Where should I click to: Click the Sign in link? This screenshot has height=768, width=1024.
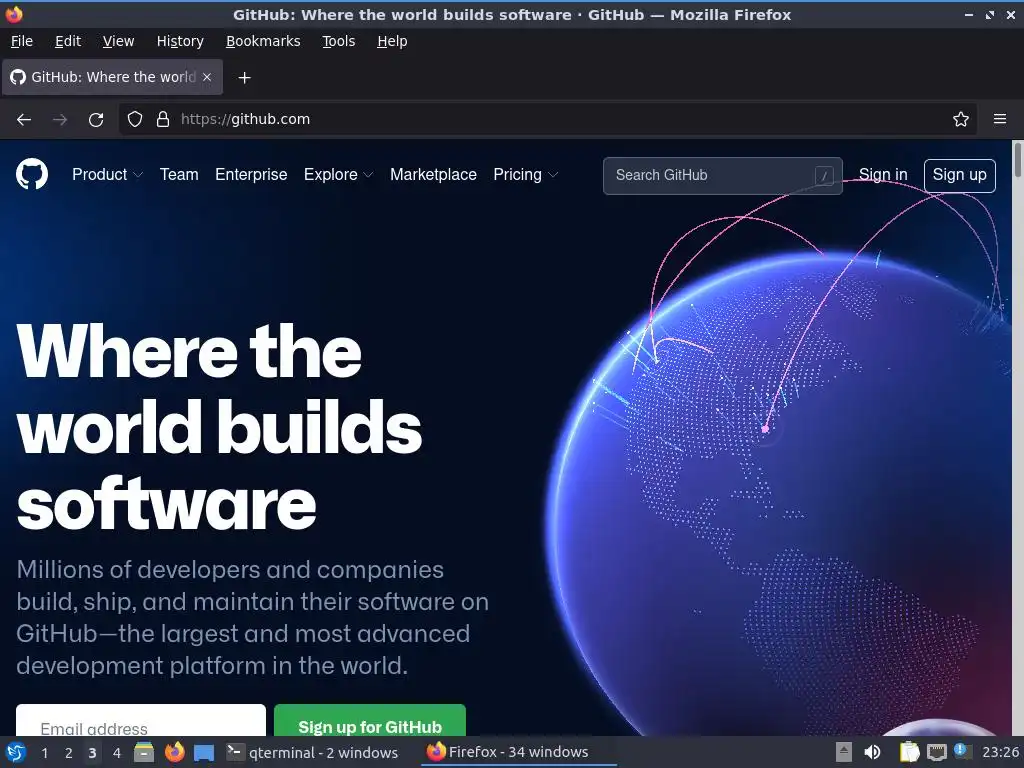(x=883, y=175)
